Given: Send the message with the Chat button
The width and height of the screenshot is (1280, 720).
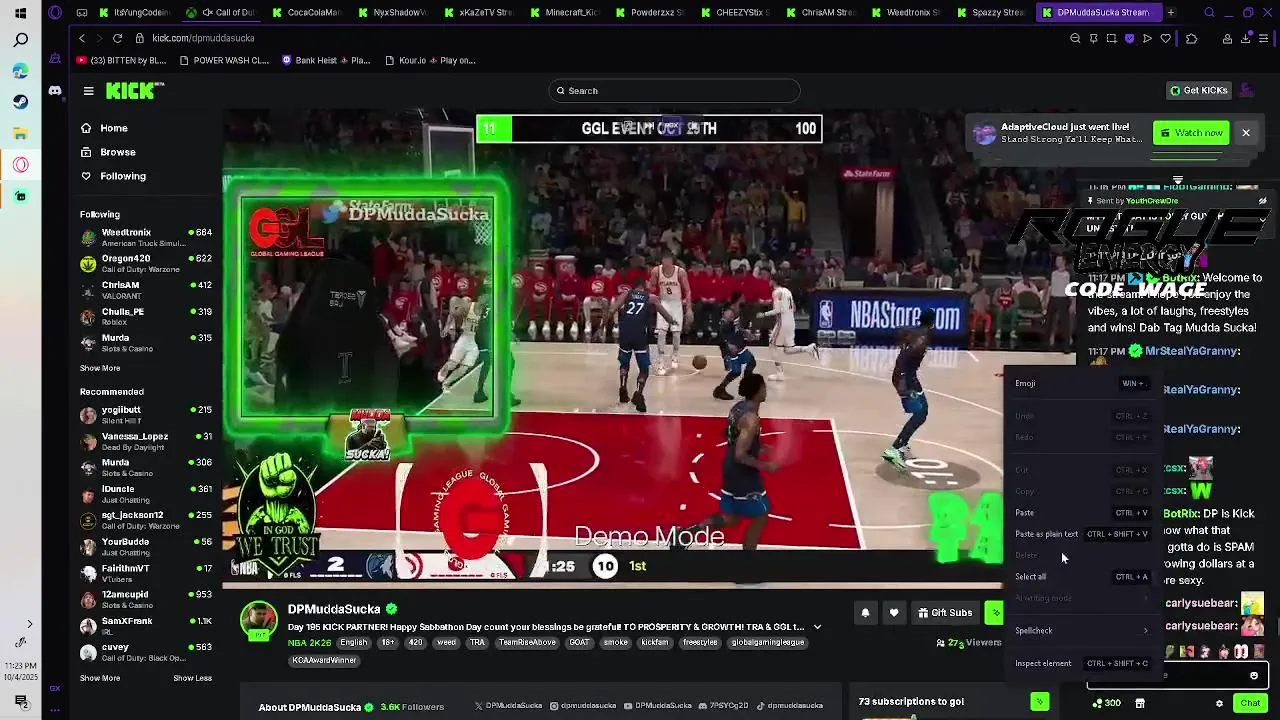Looking at the screenshot, I should coord(1250,703).
